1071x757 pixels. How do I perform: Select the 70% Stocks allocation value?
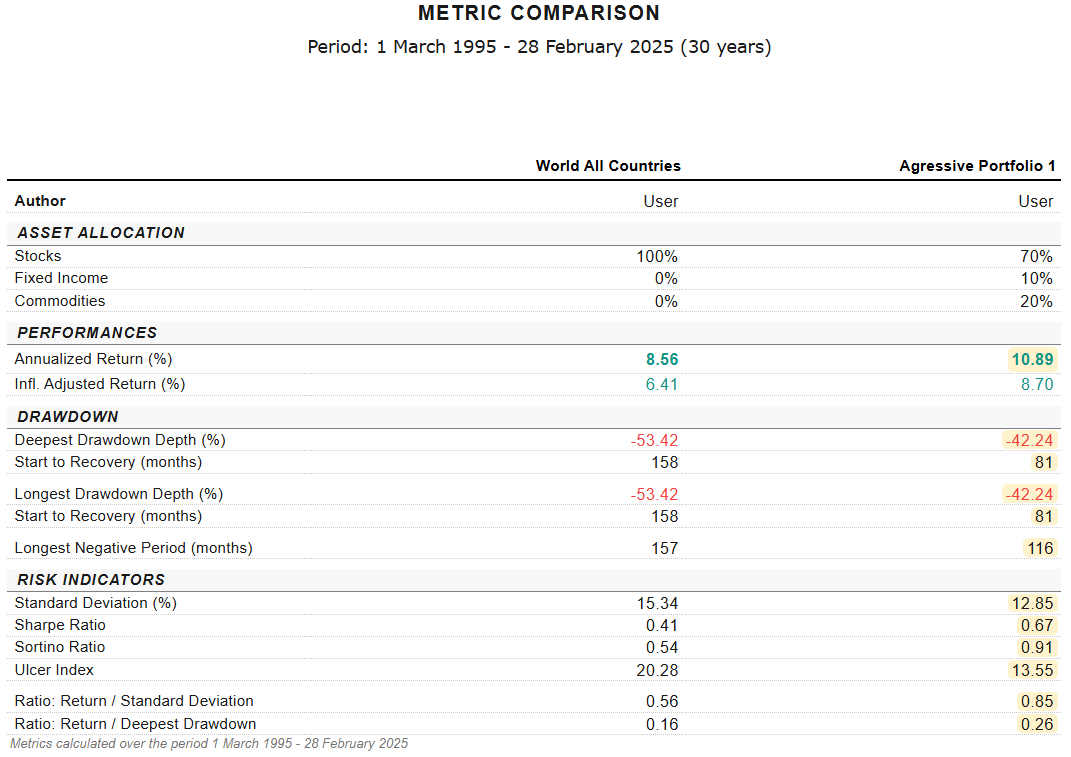[x=1036, y=257]
